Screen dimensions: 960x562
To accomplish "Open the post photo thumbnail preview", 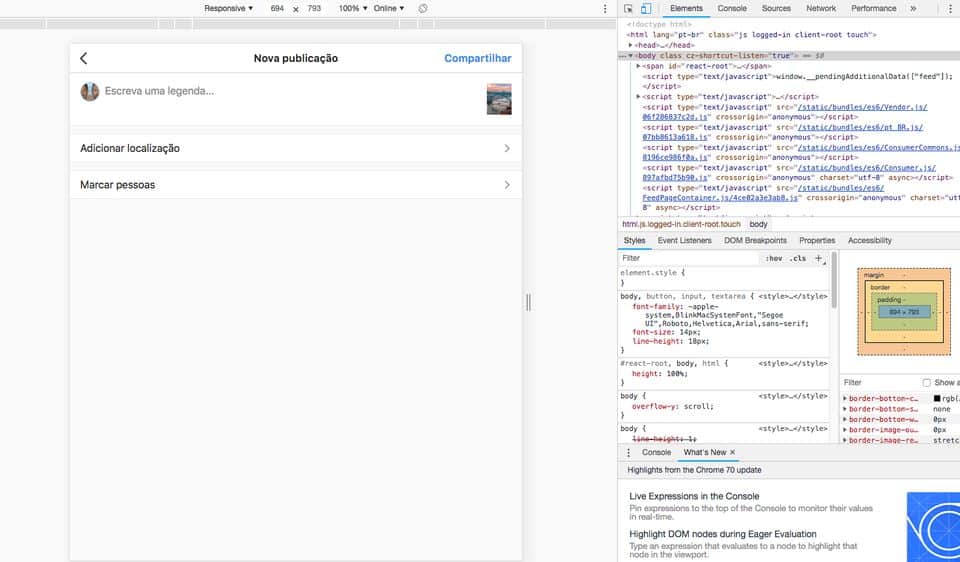I will tap(499, 99).
